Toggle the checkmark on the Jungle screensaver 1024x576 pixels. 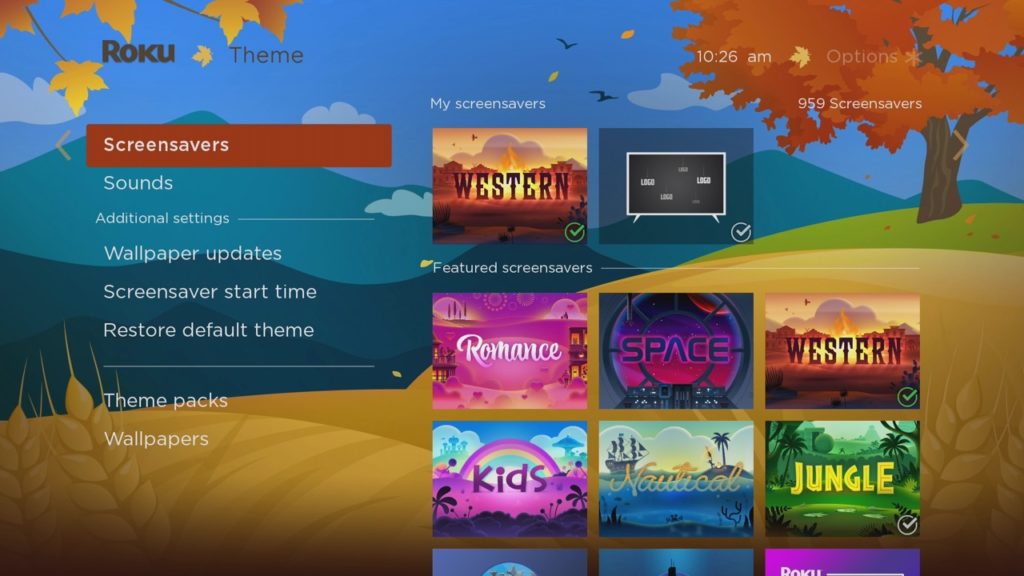(x=907, y=524)
